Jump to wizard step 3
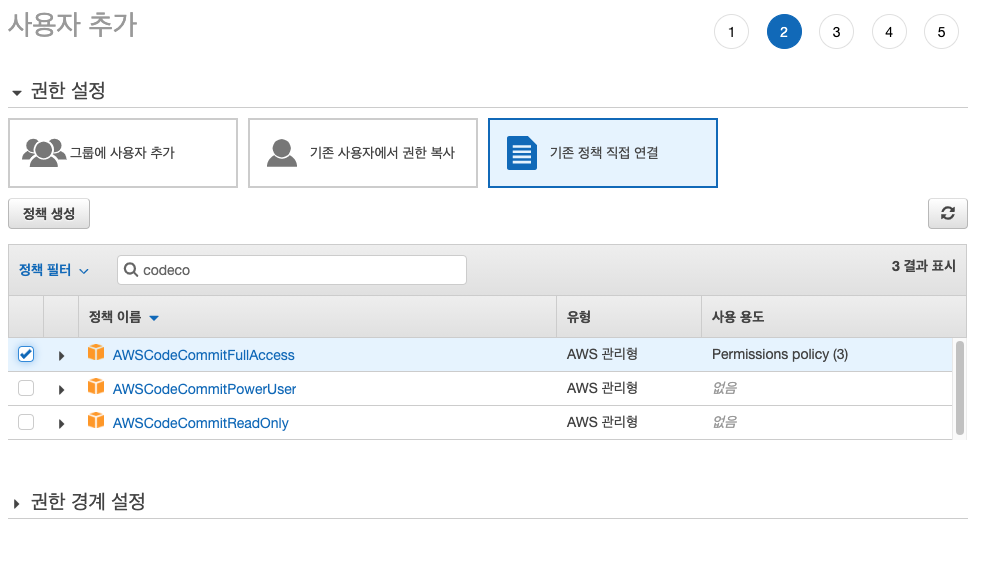This screenshot has width=986, height=563. [x=836, y=31]
